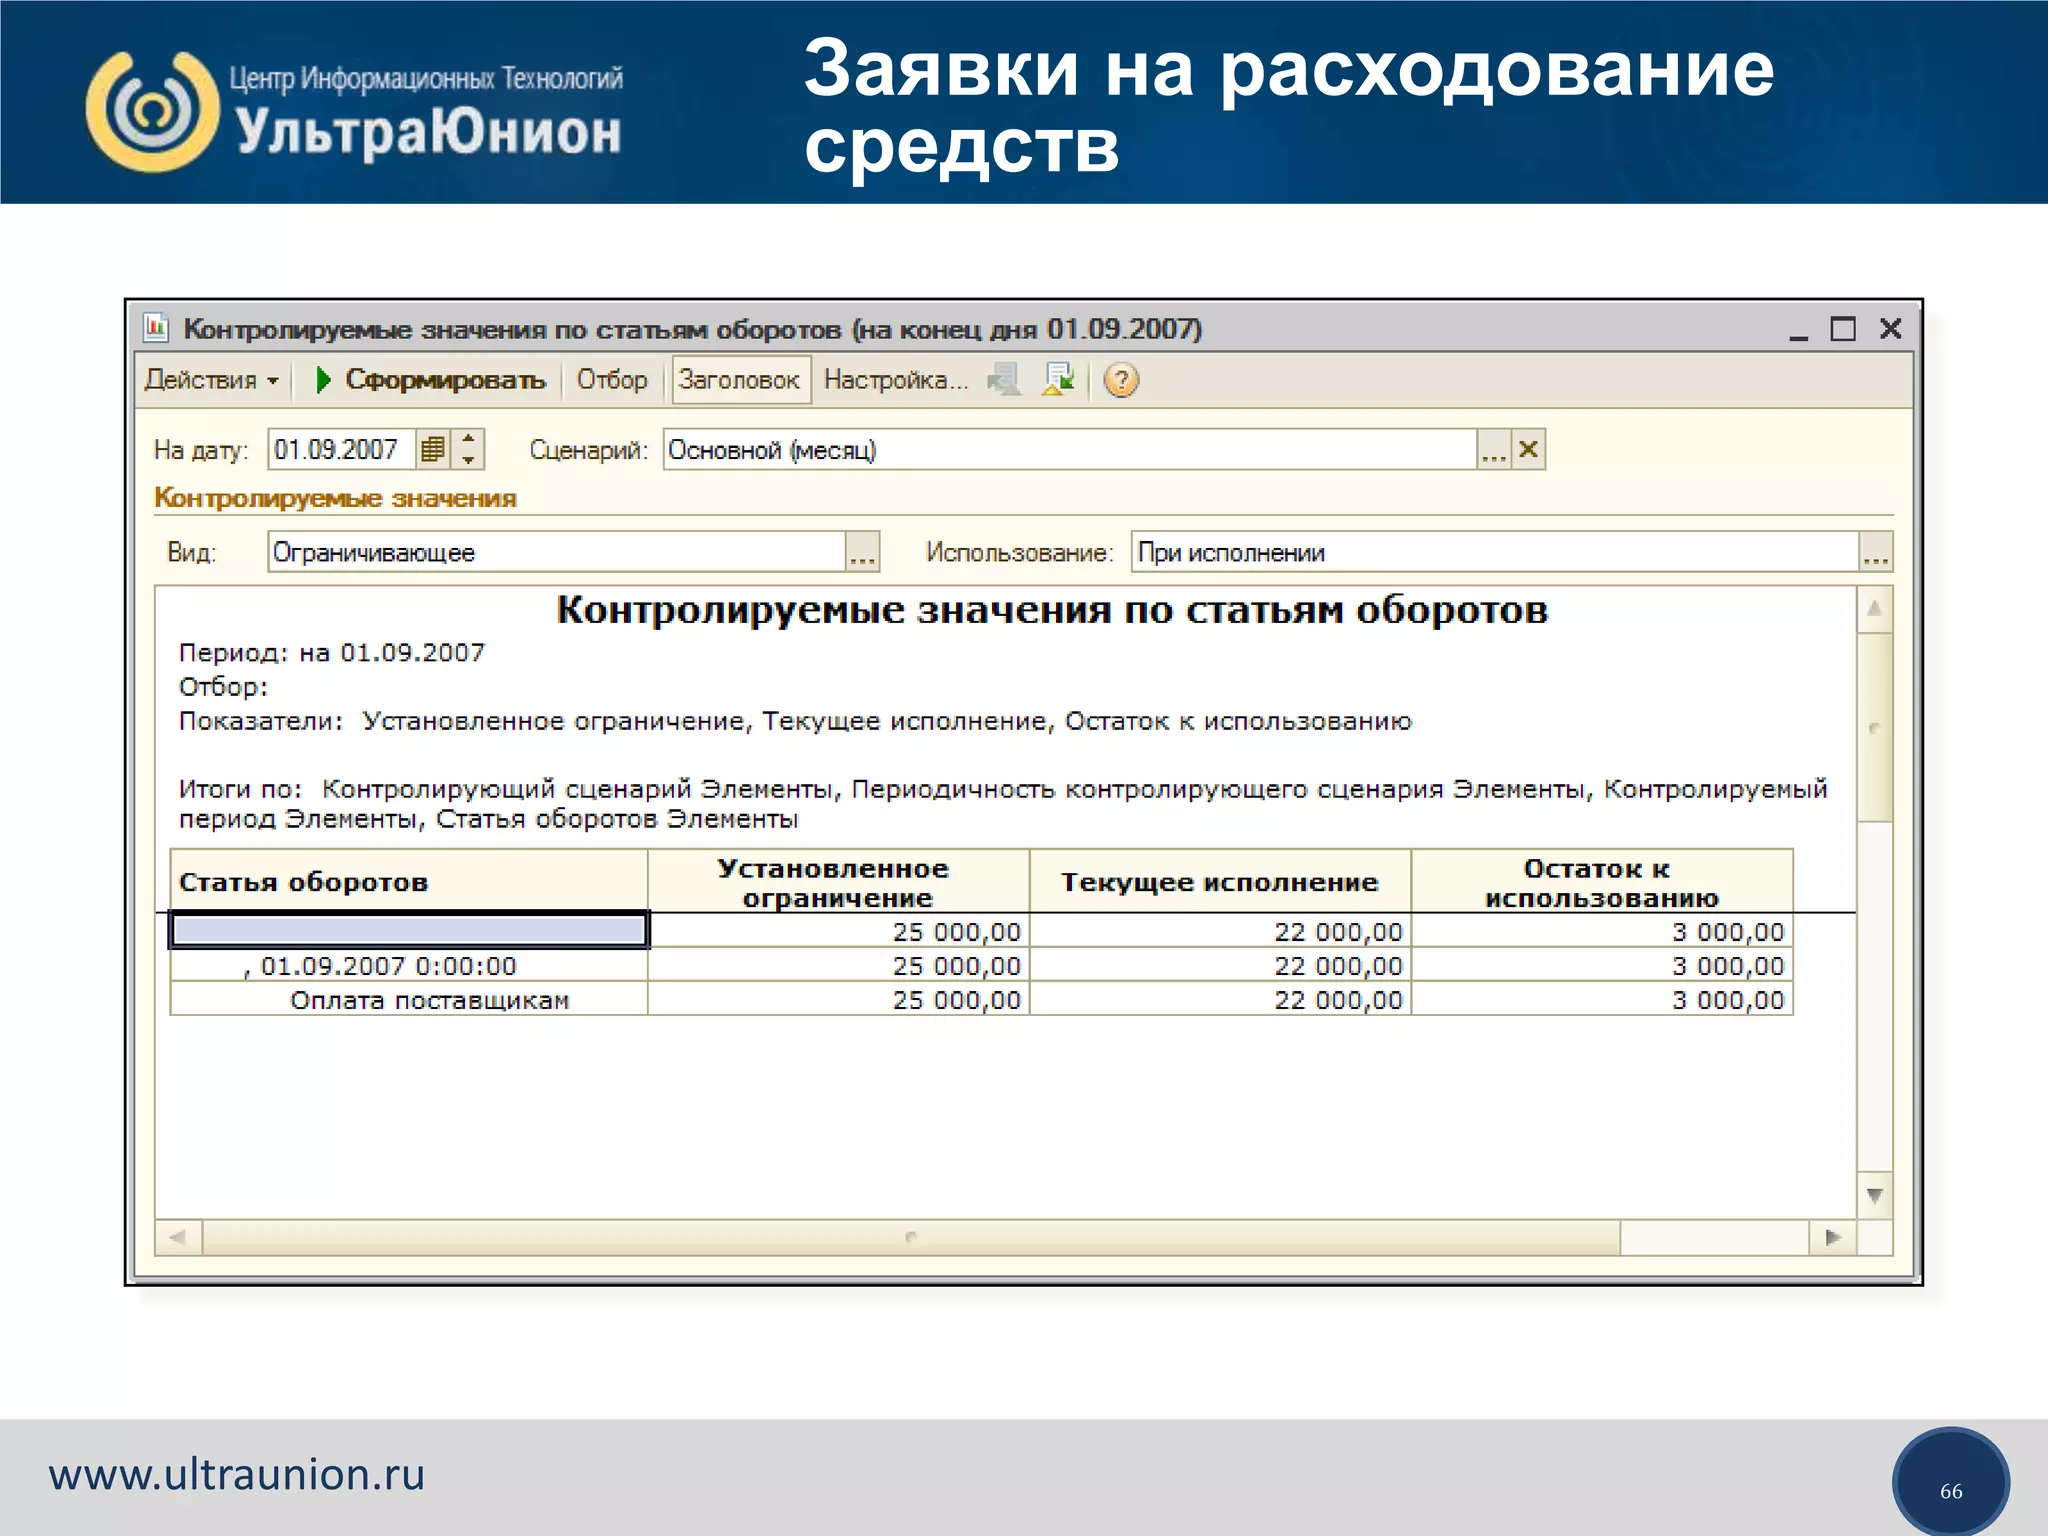Click the УльтраЮнион logo
The image size is (2048, 1536).
[355, 112]
